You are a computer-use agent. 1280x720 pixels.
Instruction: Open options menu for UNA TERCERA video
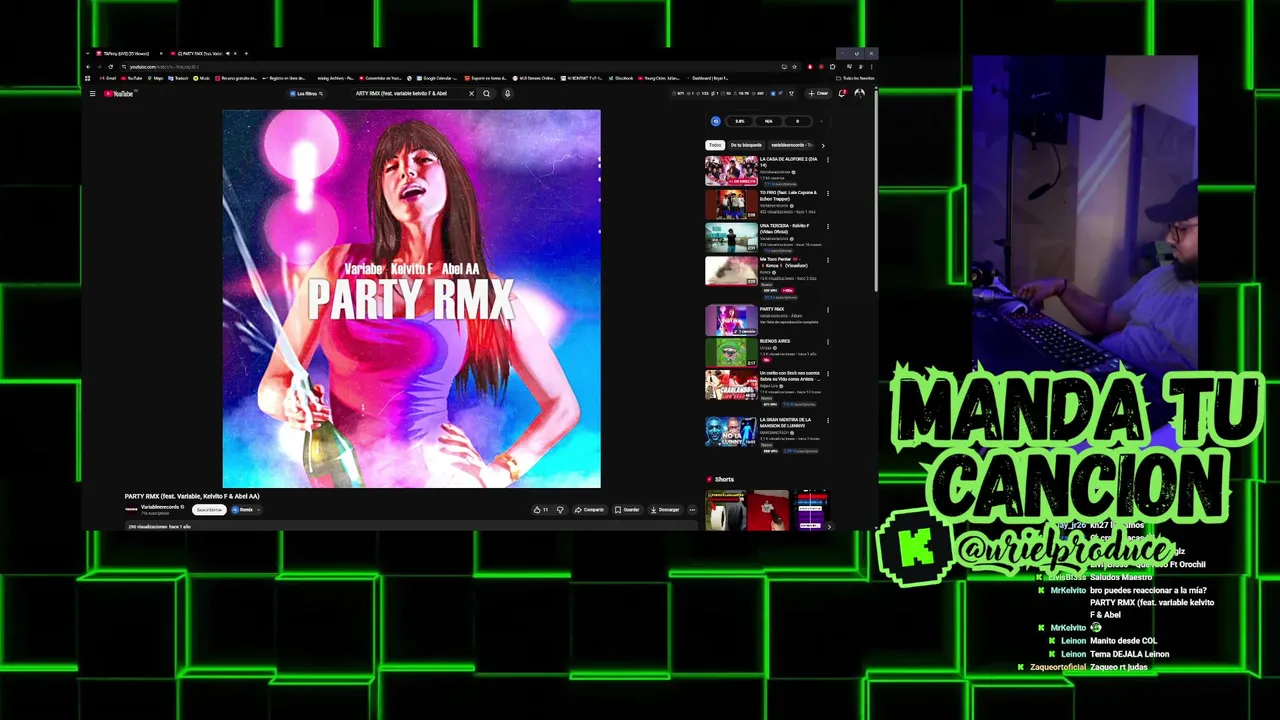pyautogui.click(x=827, y=227)
